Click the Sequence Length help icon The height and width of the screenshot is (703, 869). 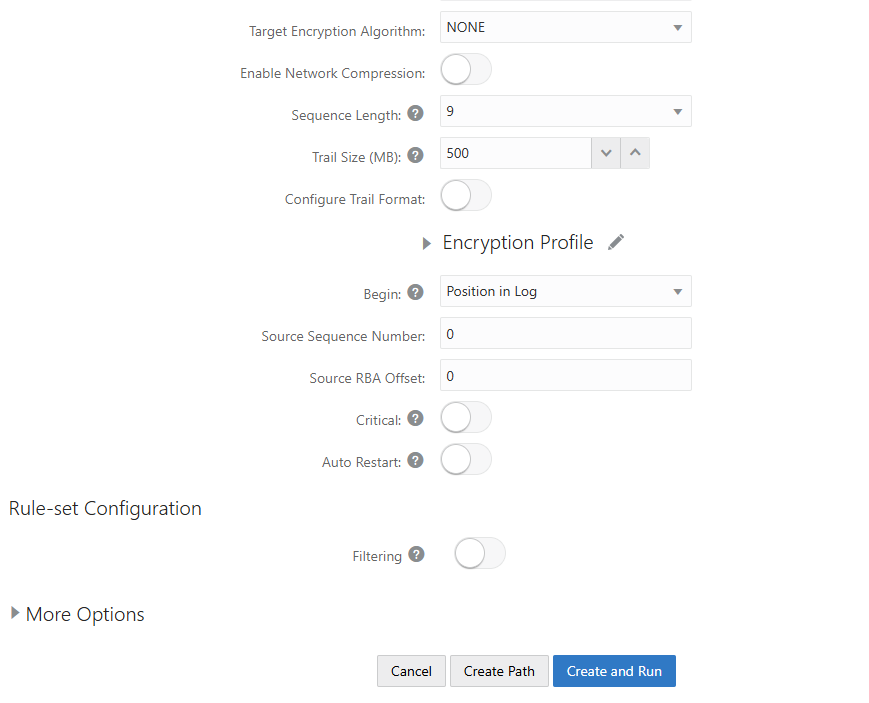[415, 113]
